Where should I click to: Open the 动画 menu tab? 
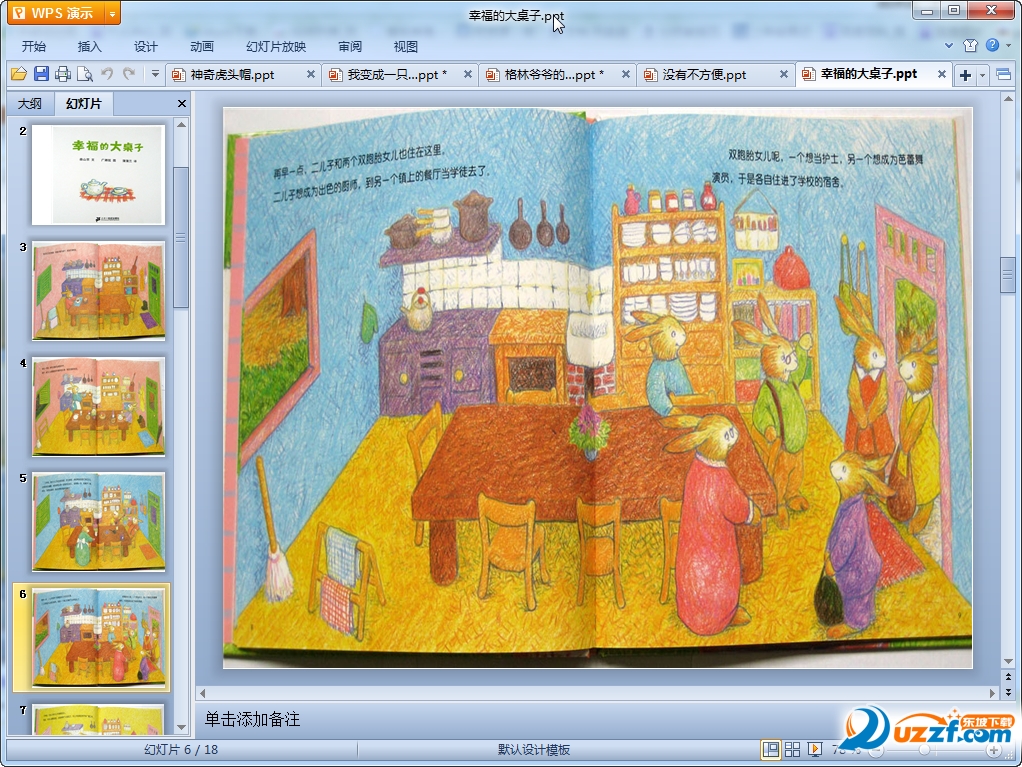pyautogui.click(x=201, y=46)
